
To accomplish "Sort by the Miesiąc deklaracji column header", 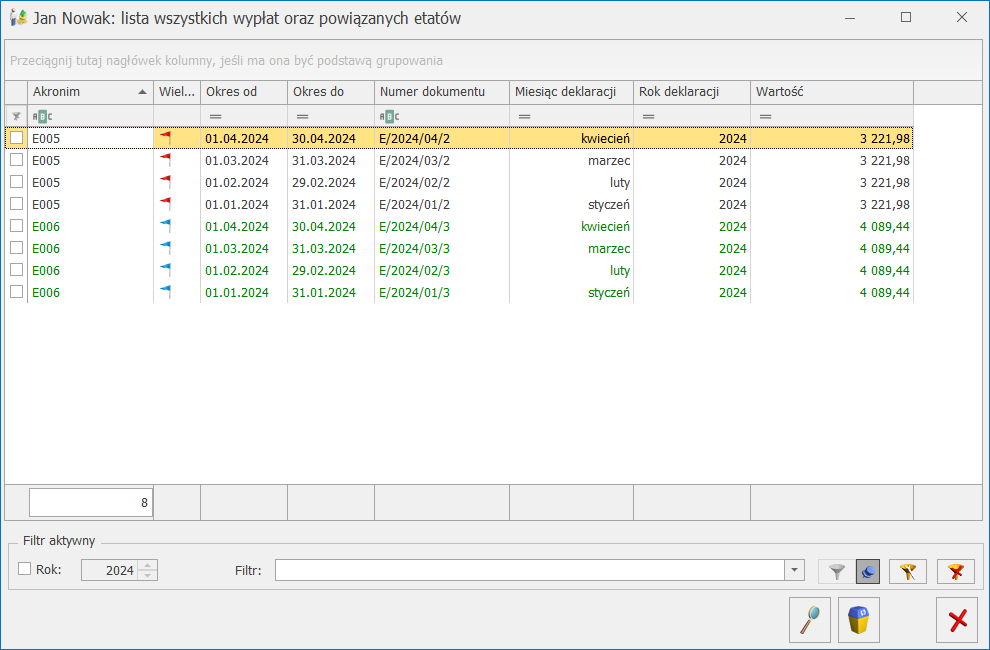I will coord(571,92).
